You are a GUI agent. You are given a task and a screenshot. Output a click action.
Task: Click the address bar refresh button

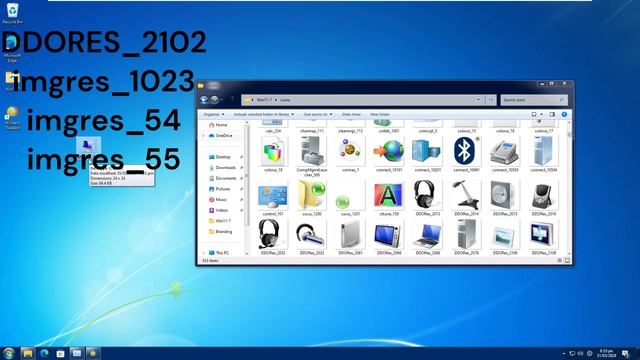coord(491,100)
